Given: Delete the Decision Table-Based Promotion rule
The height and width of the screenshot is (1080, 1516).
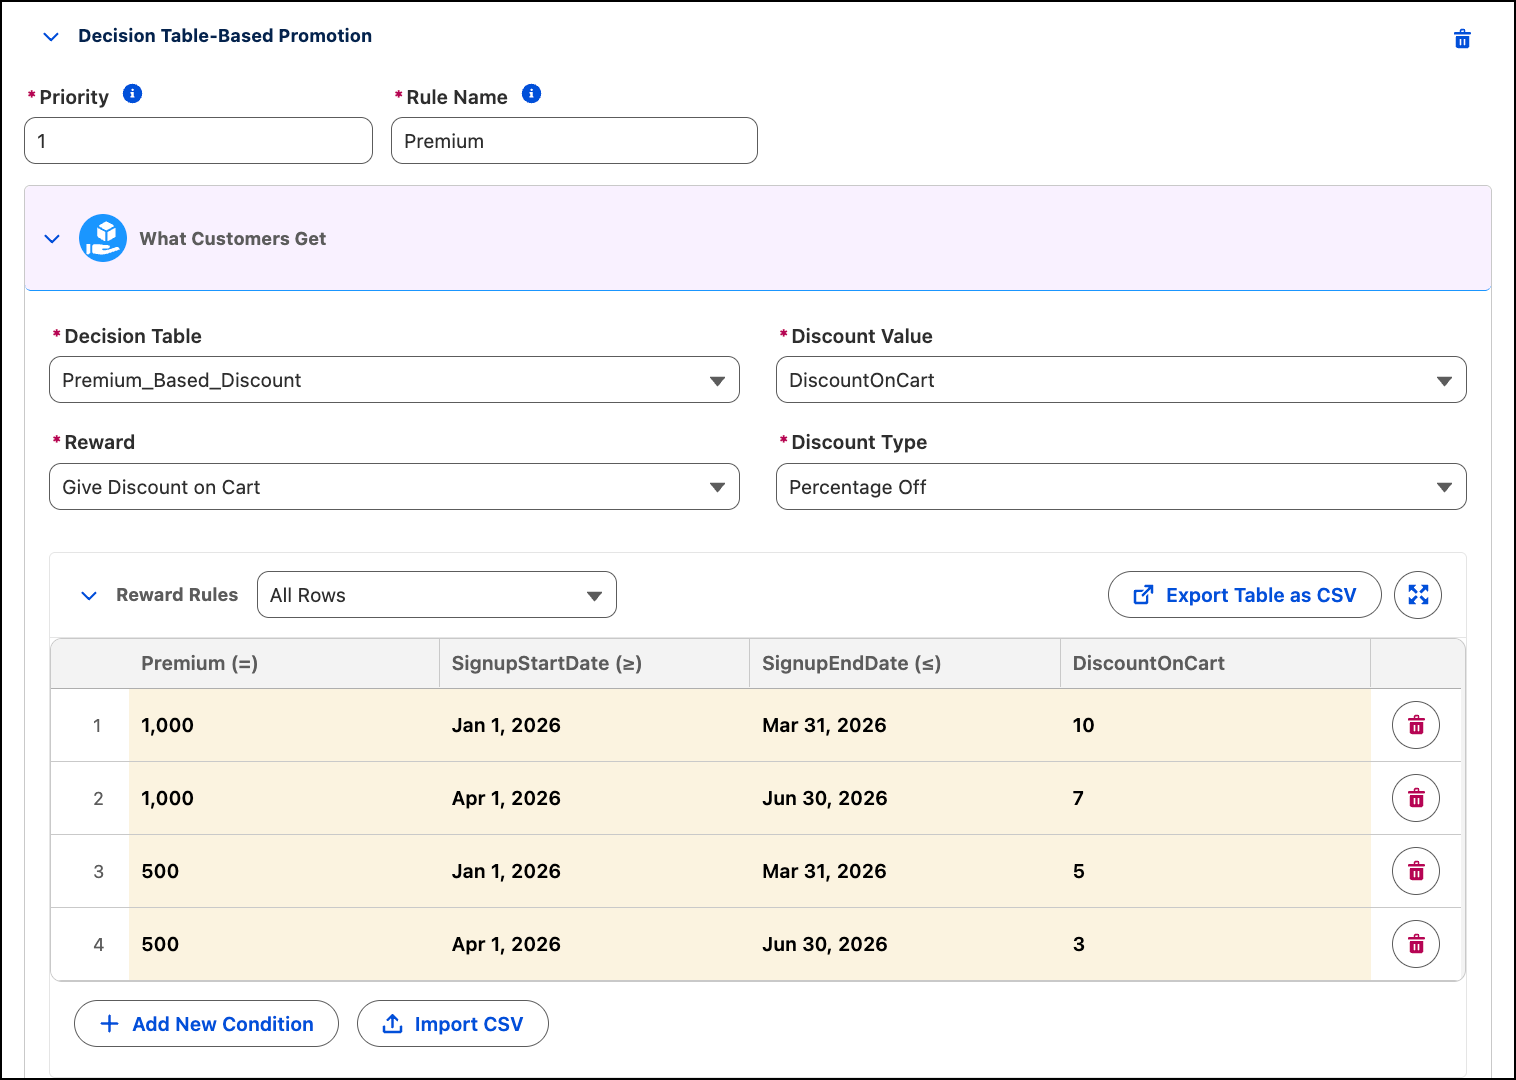Looking at the screenshot, I should pyautogui.click(x=1462, y=39).
